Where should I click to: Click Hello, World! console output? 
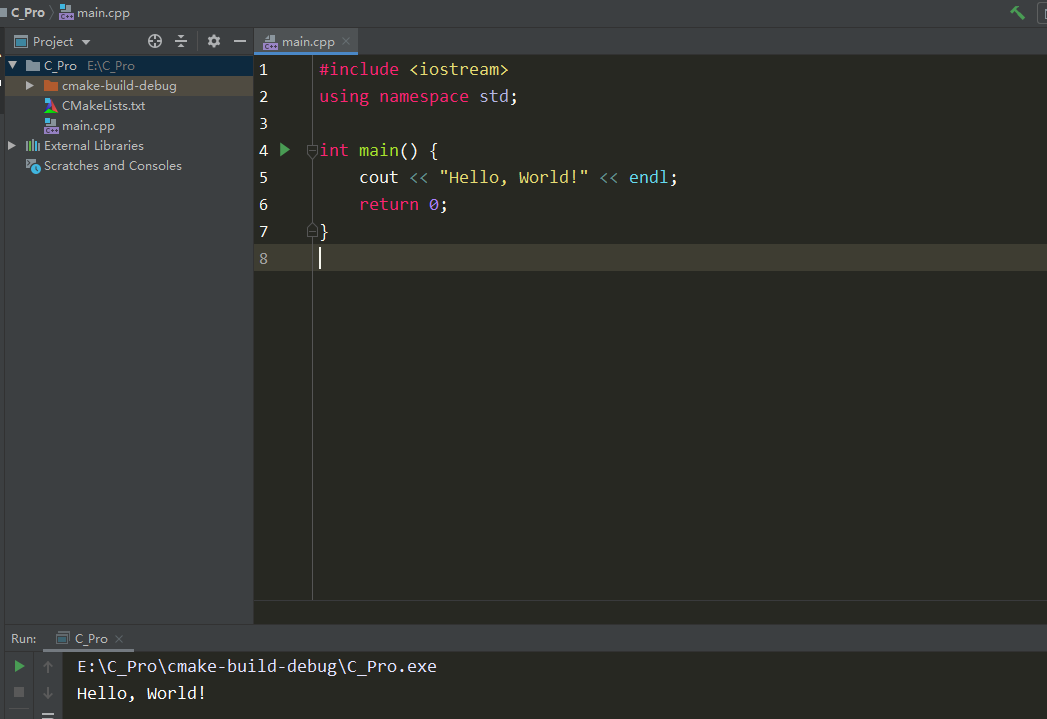[142, 693]
